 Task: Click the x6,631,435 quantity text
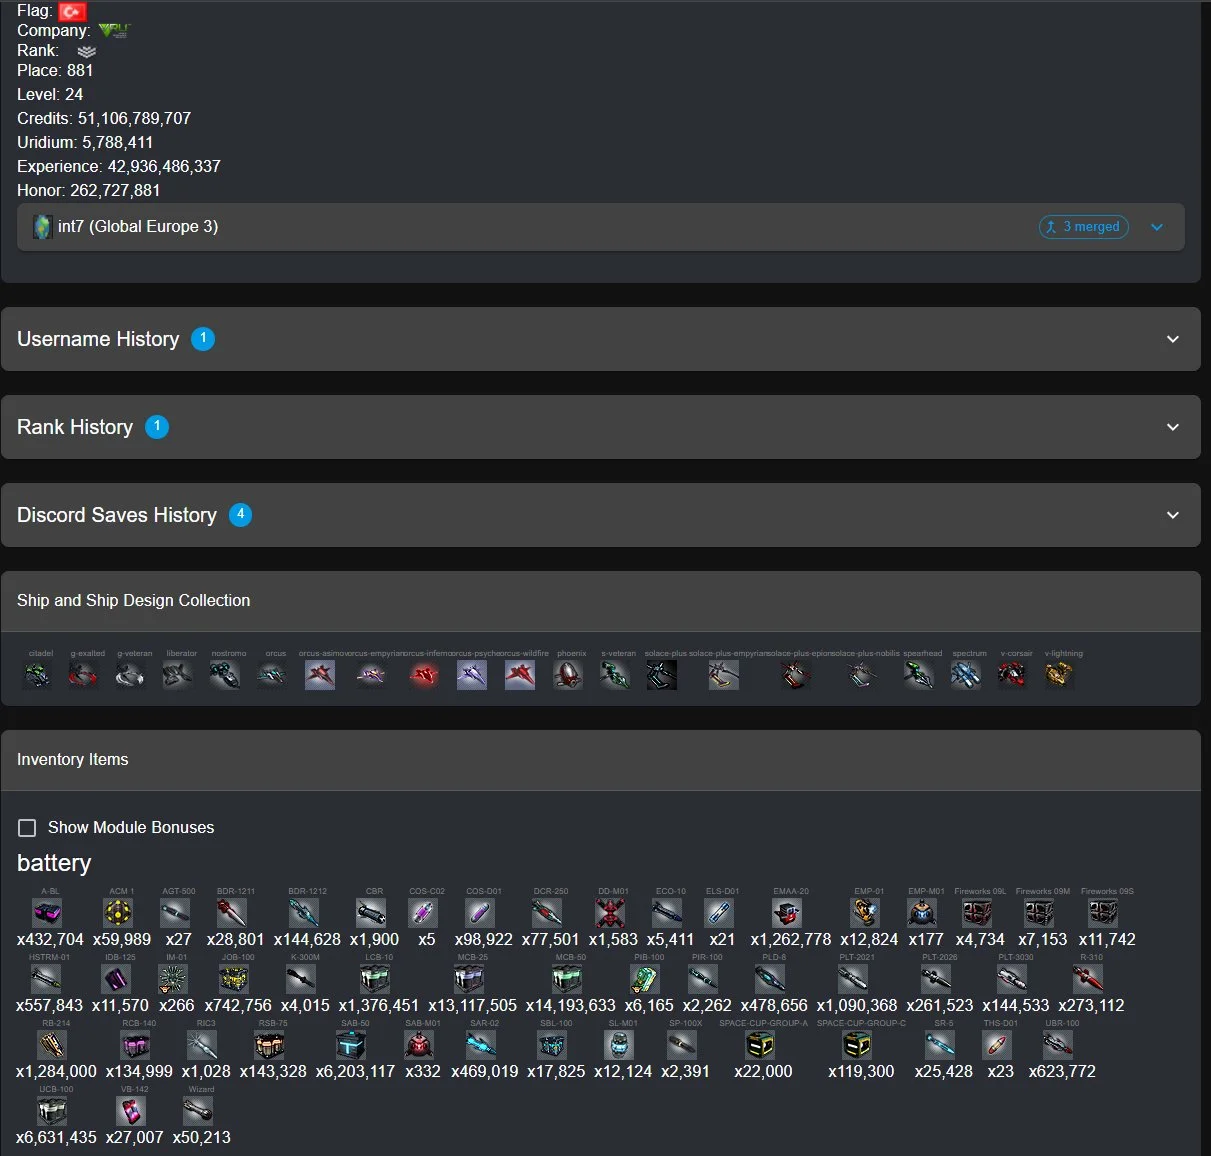pyautogui.click(x=56, y=1137)
